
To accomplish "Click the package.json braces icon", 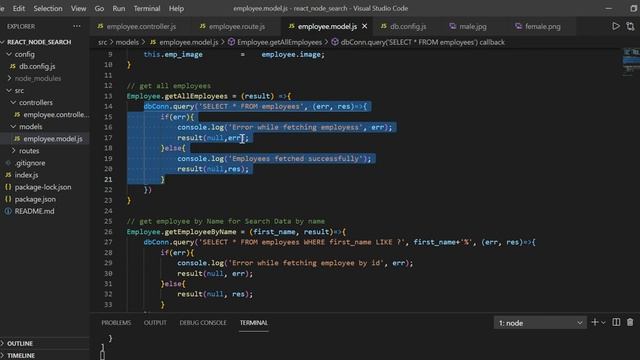I will [8, 199].
